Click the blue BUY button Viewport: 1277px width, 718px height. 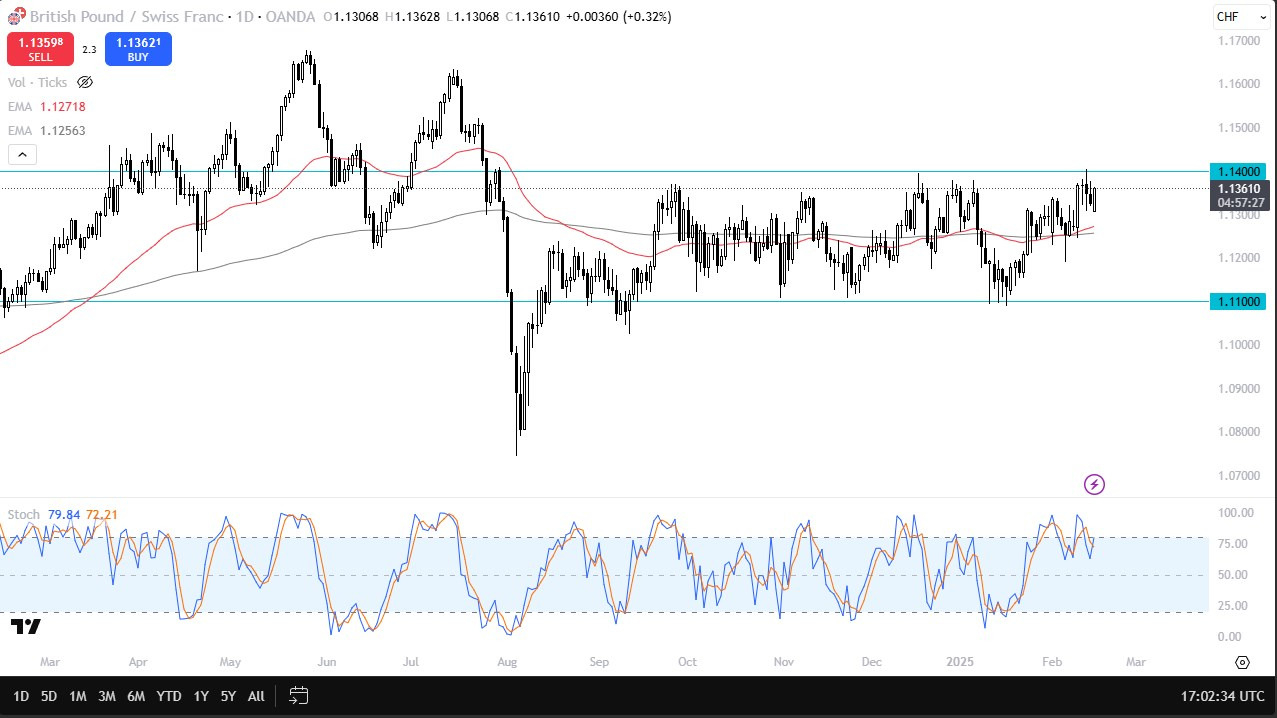(x=137, y=49)
